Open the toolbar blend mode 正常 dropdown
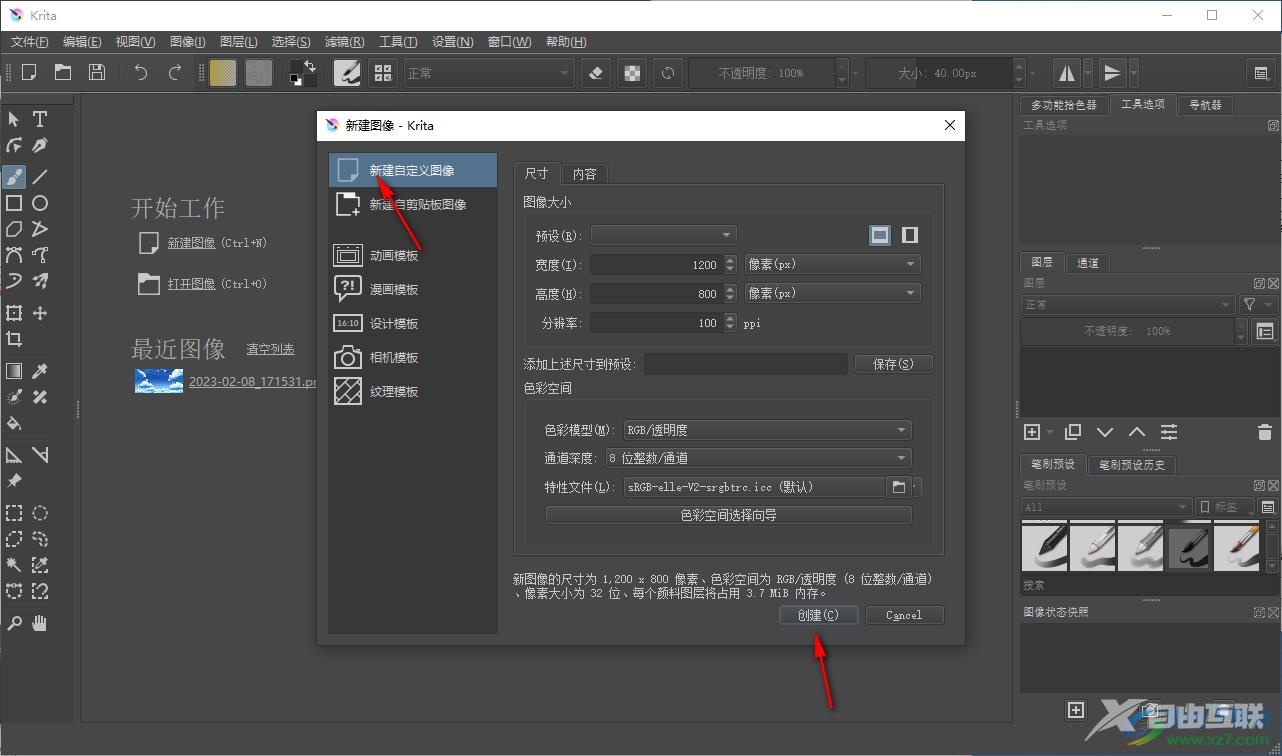 488,72
